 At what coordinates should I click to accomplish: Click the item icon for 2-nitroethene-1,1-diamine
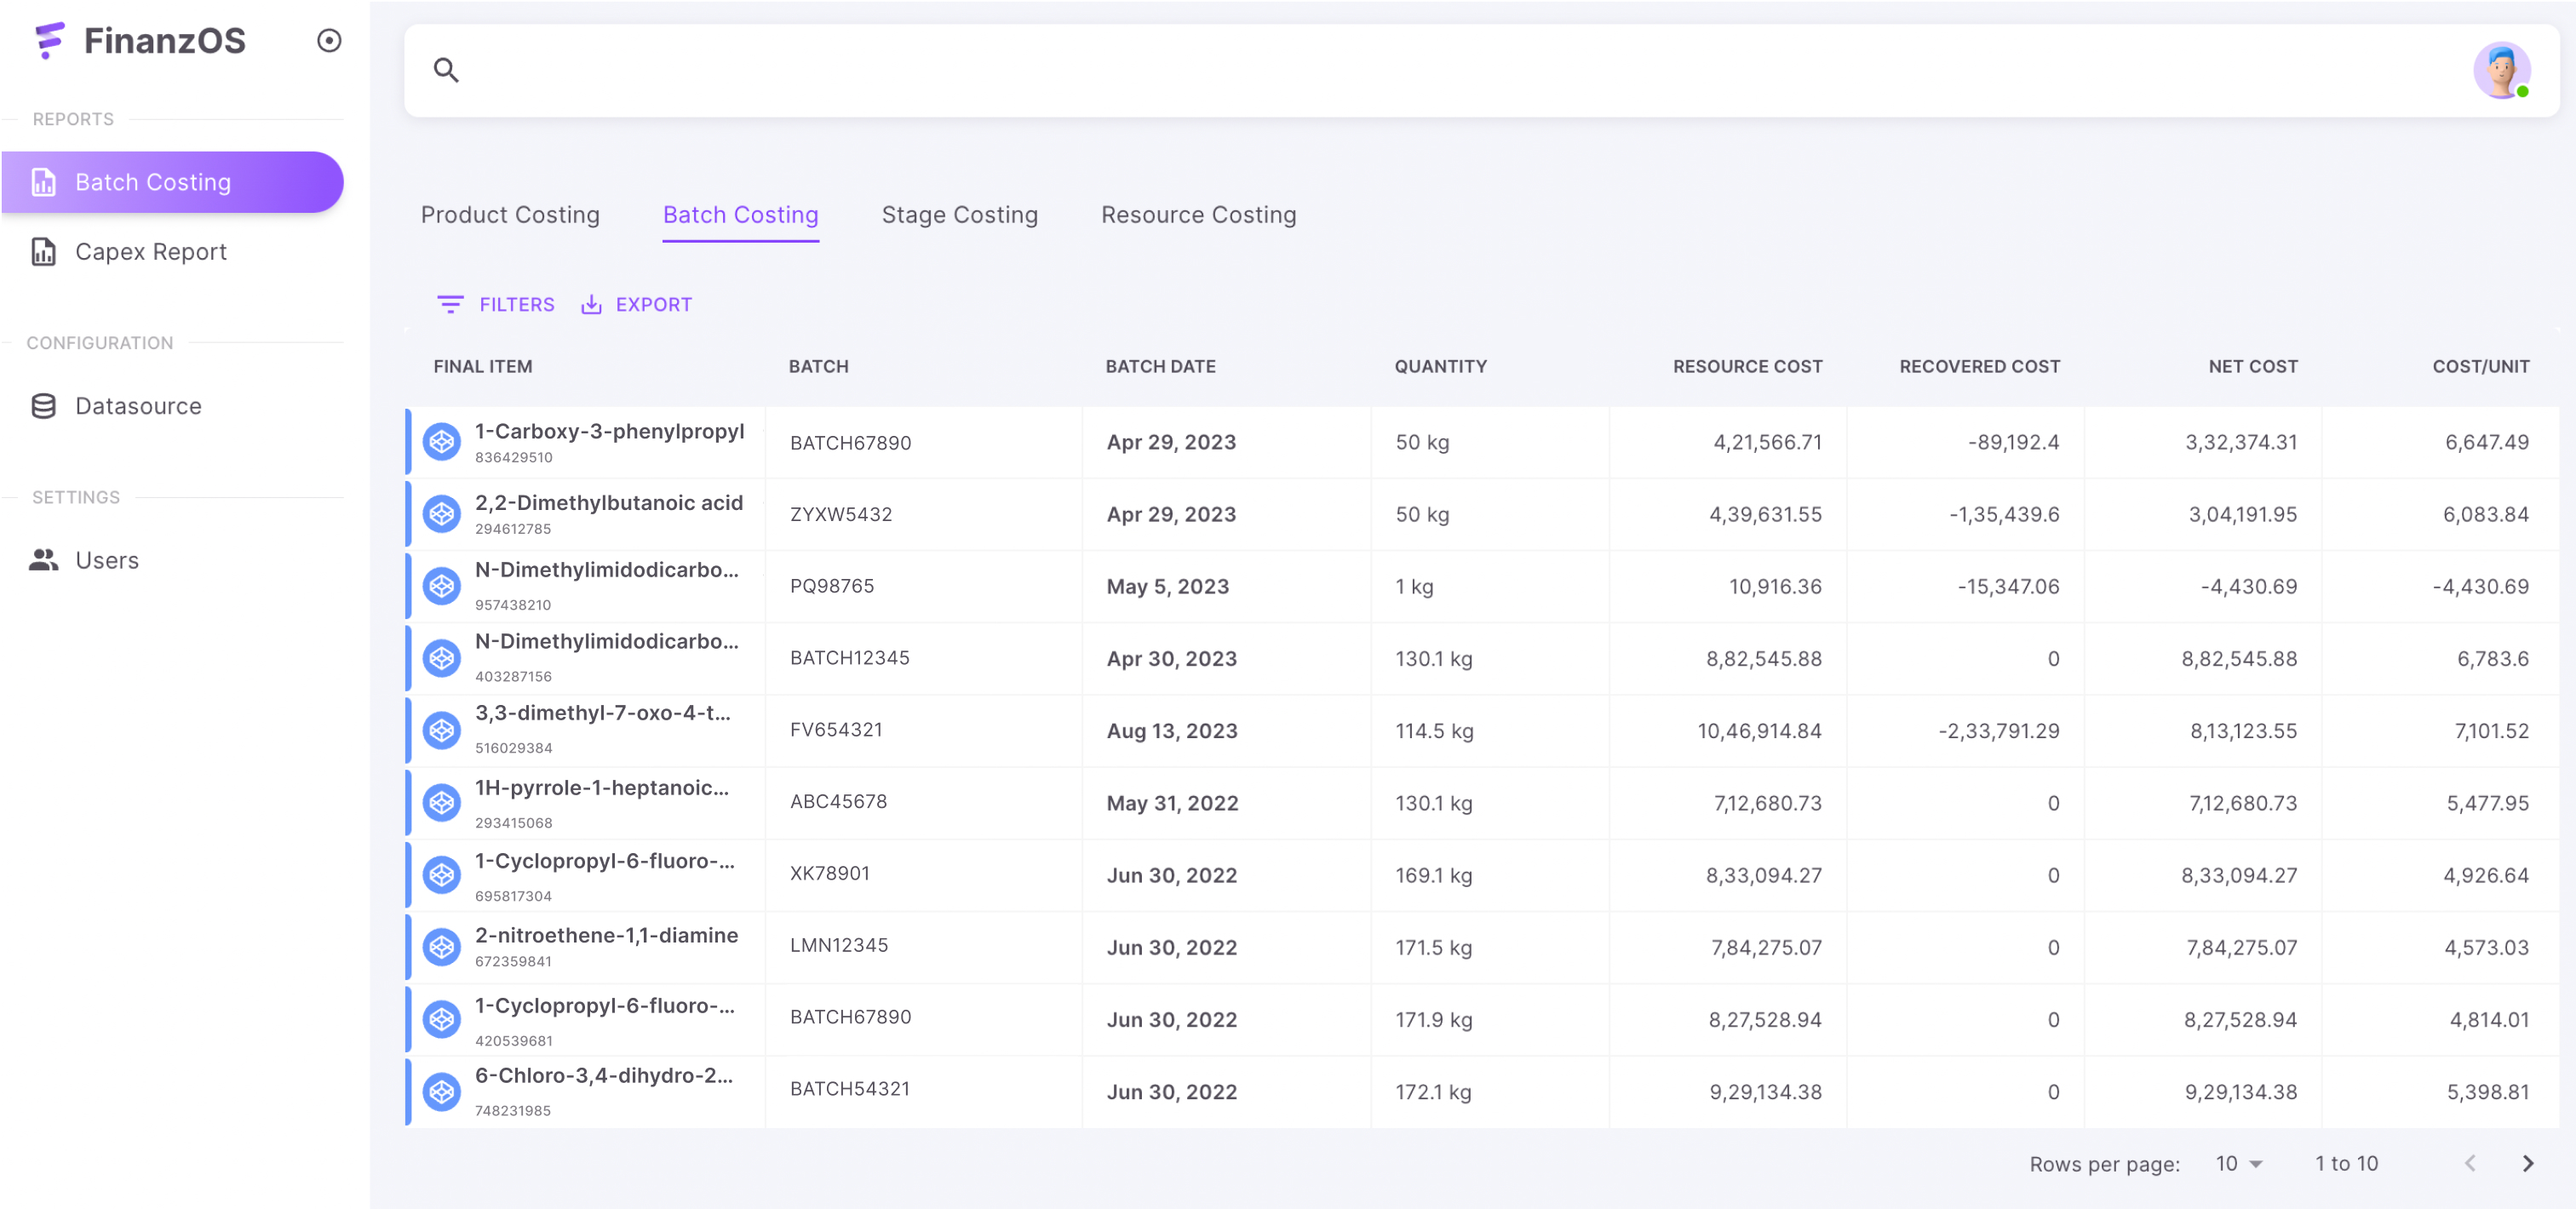(442, 946)
